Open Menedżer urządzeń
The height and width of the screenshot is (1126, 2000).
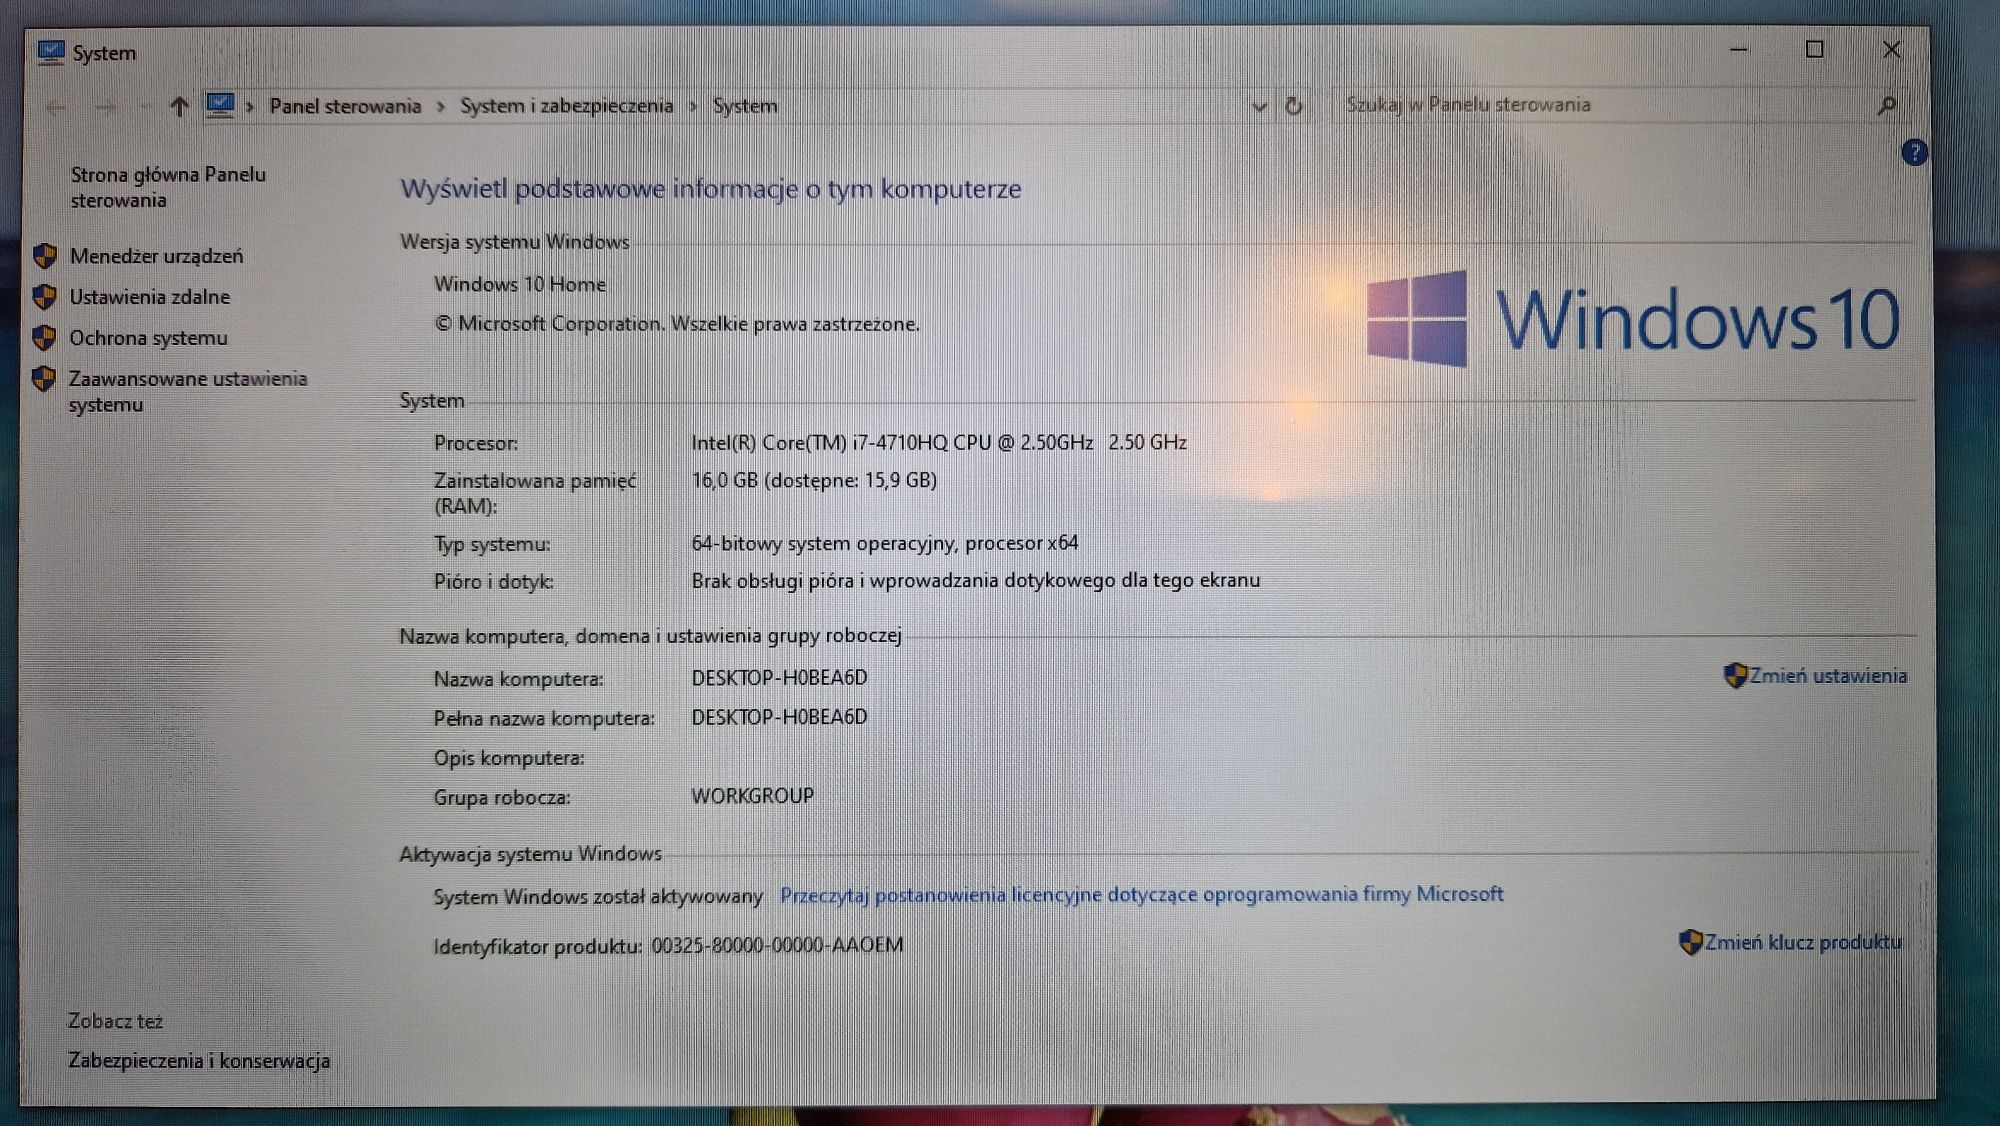pos(156,256)
